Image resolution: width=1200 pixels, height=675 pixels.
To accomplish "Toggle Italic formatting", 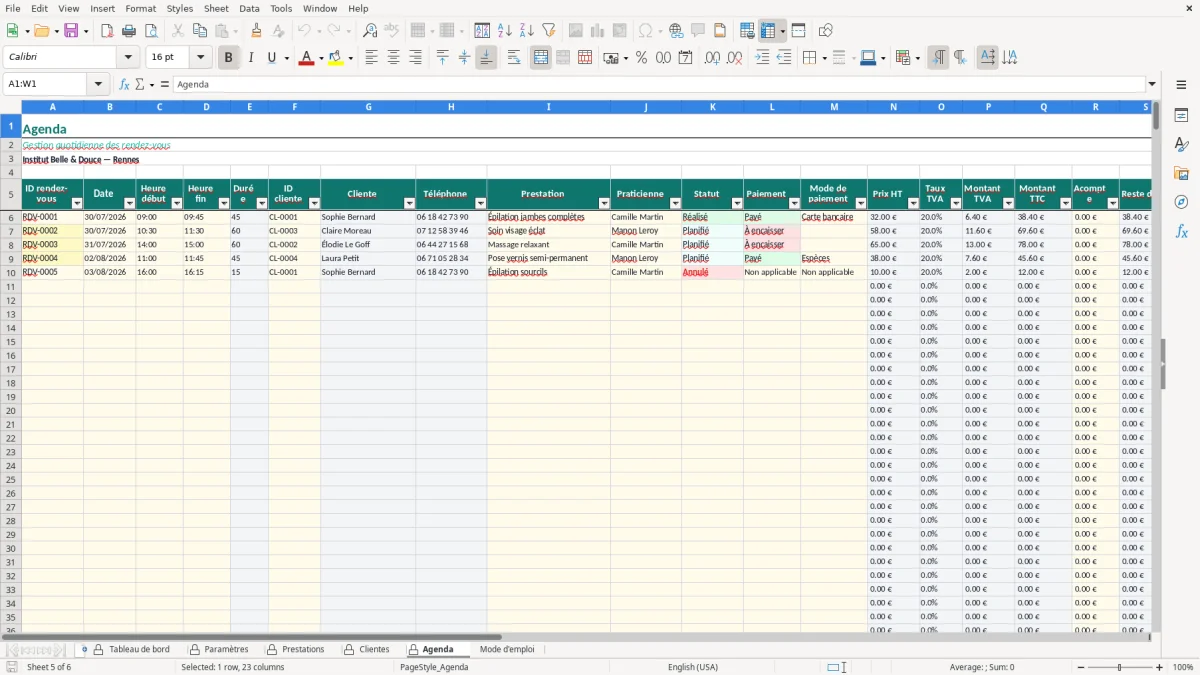I will (x=251, y=58).
